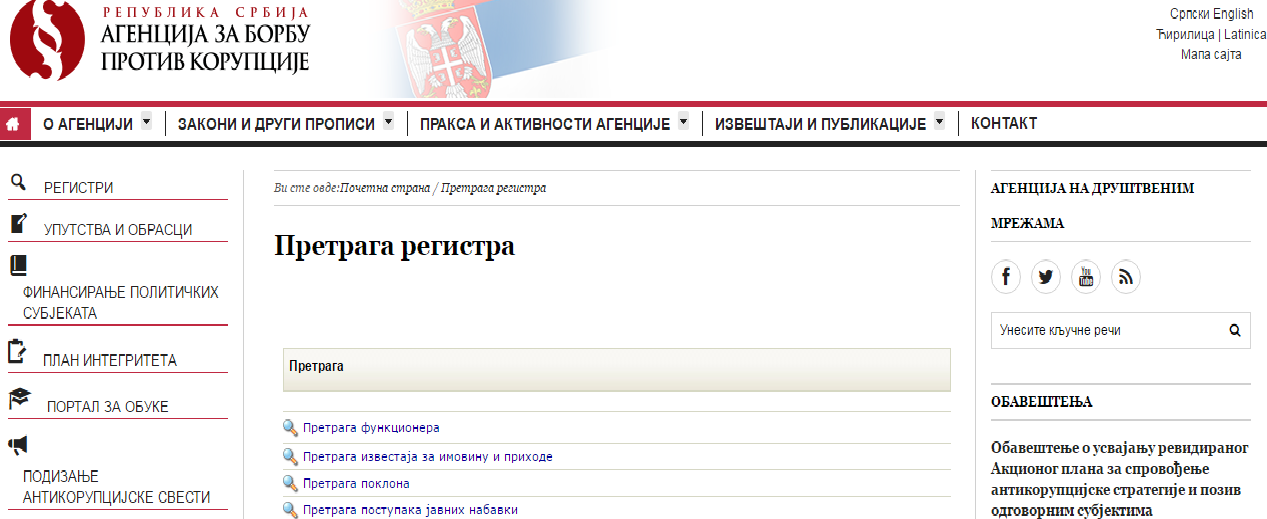Click the agency logo emblem
Viewport: 1267px width, 519px height.
(47, 41)
